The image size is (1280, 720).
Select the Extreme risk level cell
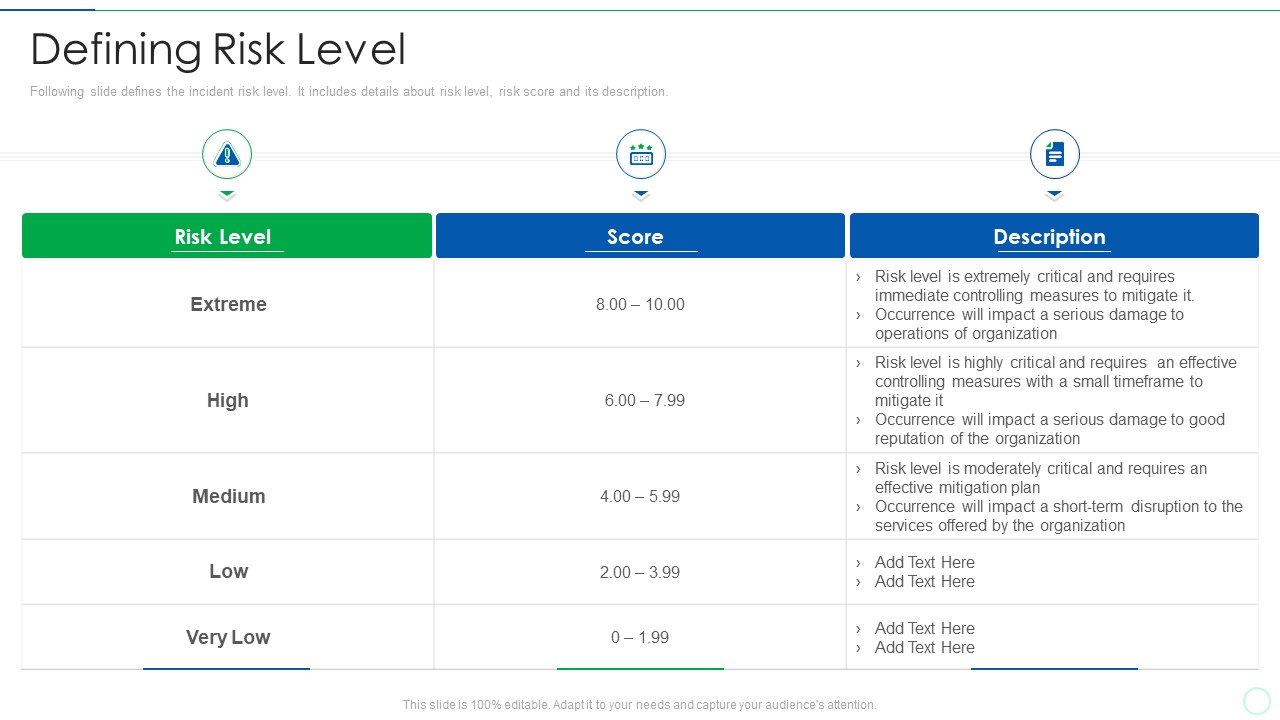click(x=228, y=304)
